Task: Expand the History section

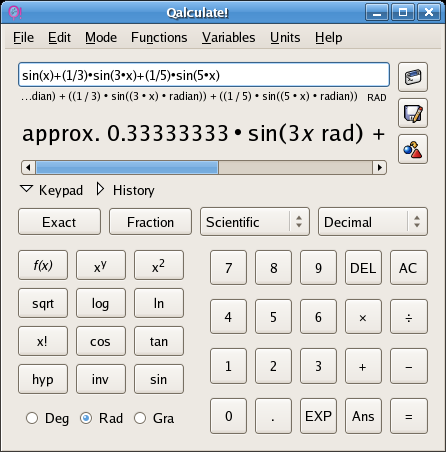Action: point(125,190)
